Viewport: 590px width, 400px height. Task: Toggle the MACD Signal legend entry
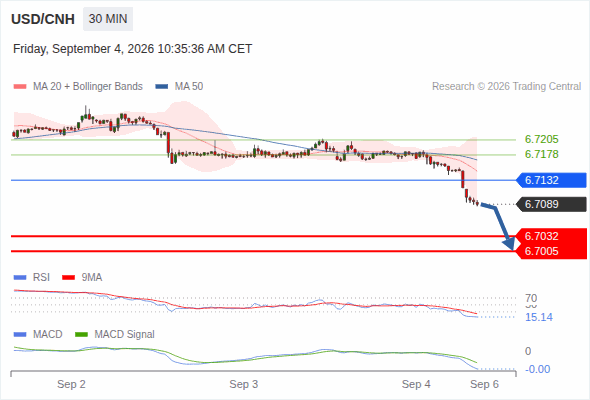point(115,334)
